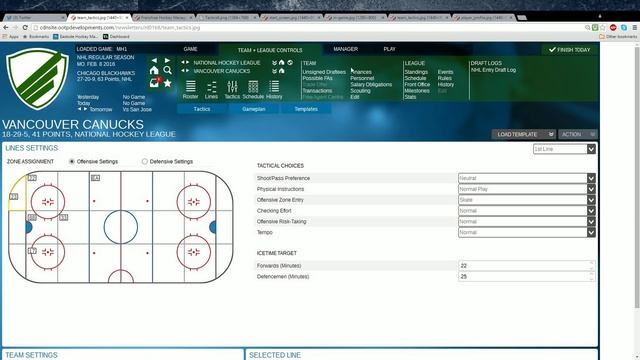Open the league Standings link
640x360 pixels.
(x=416, y=72)
